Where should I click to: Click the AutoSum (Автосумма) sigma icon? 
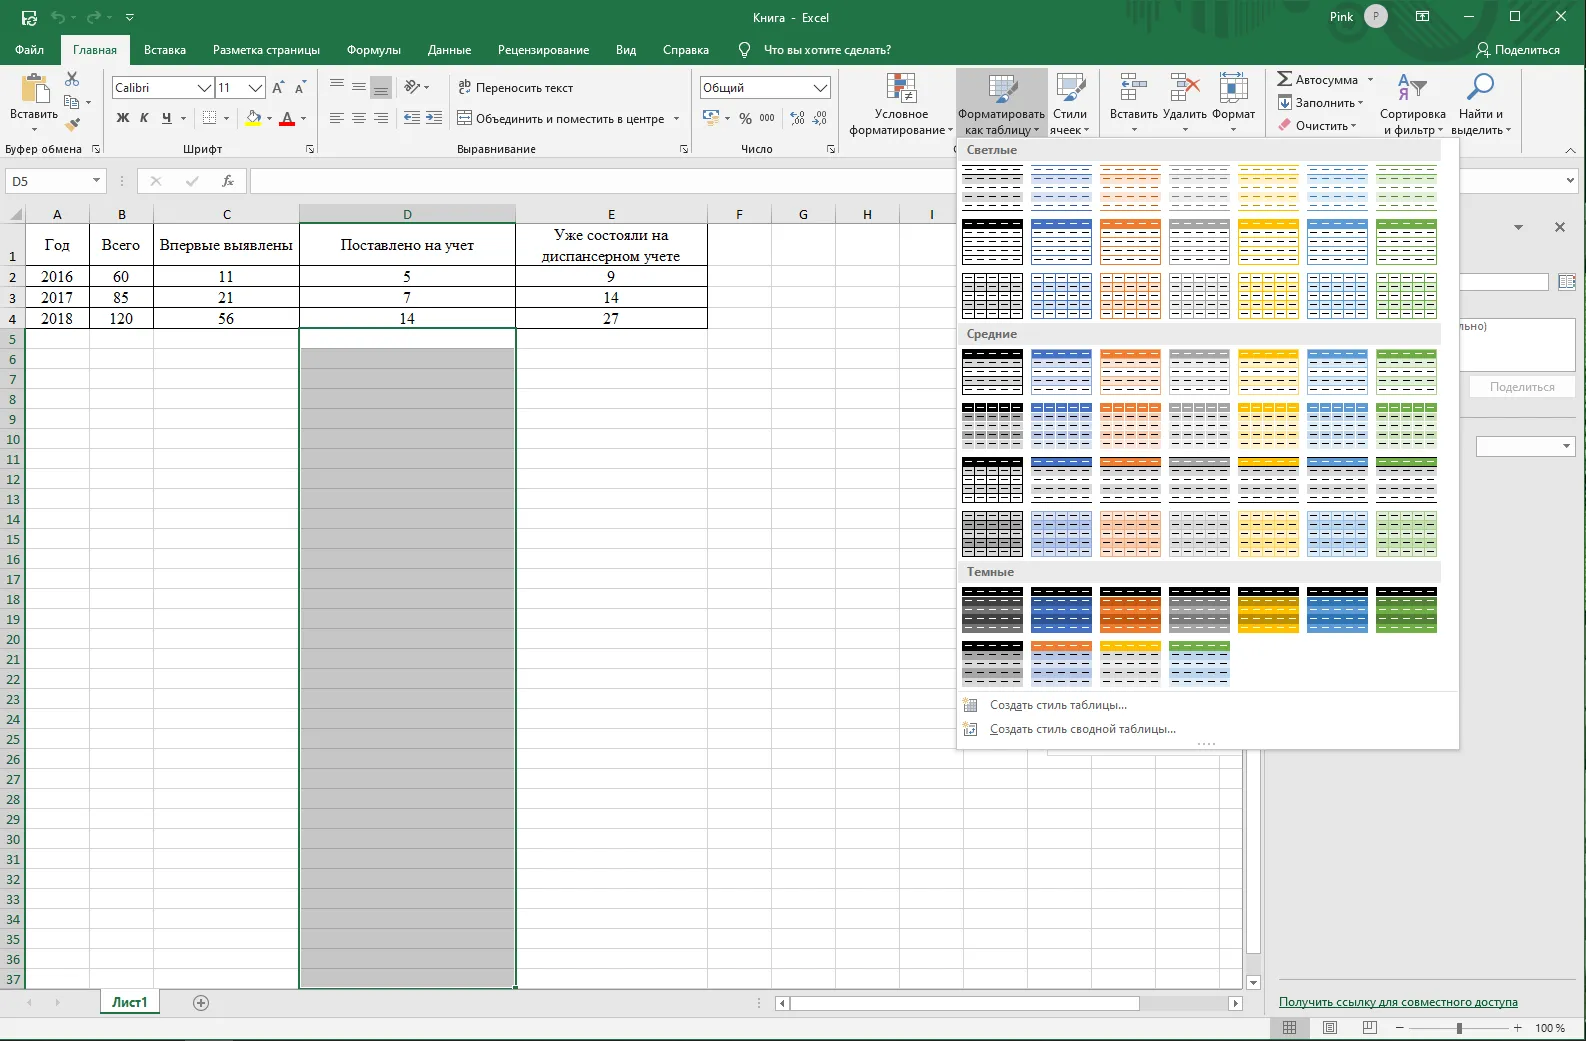pos(1285,79)
